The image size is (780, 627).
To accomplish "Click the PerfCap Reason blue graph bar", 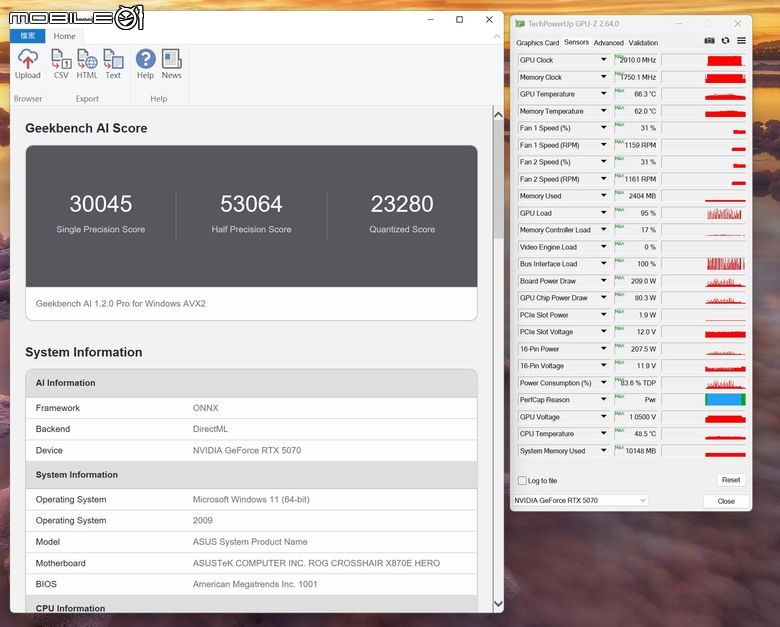I will [725, 400].
